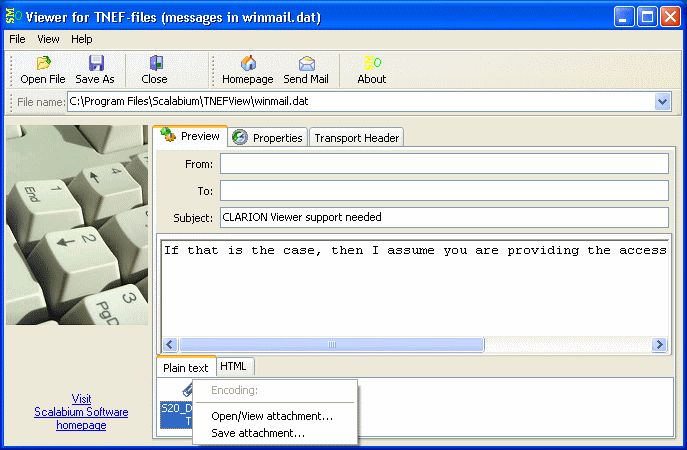Image resolution: width=687 pixels, height=450 pixels.
Task: Expand the File name dropdown arrow
Action: coord(662,101)
